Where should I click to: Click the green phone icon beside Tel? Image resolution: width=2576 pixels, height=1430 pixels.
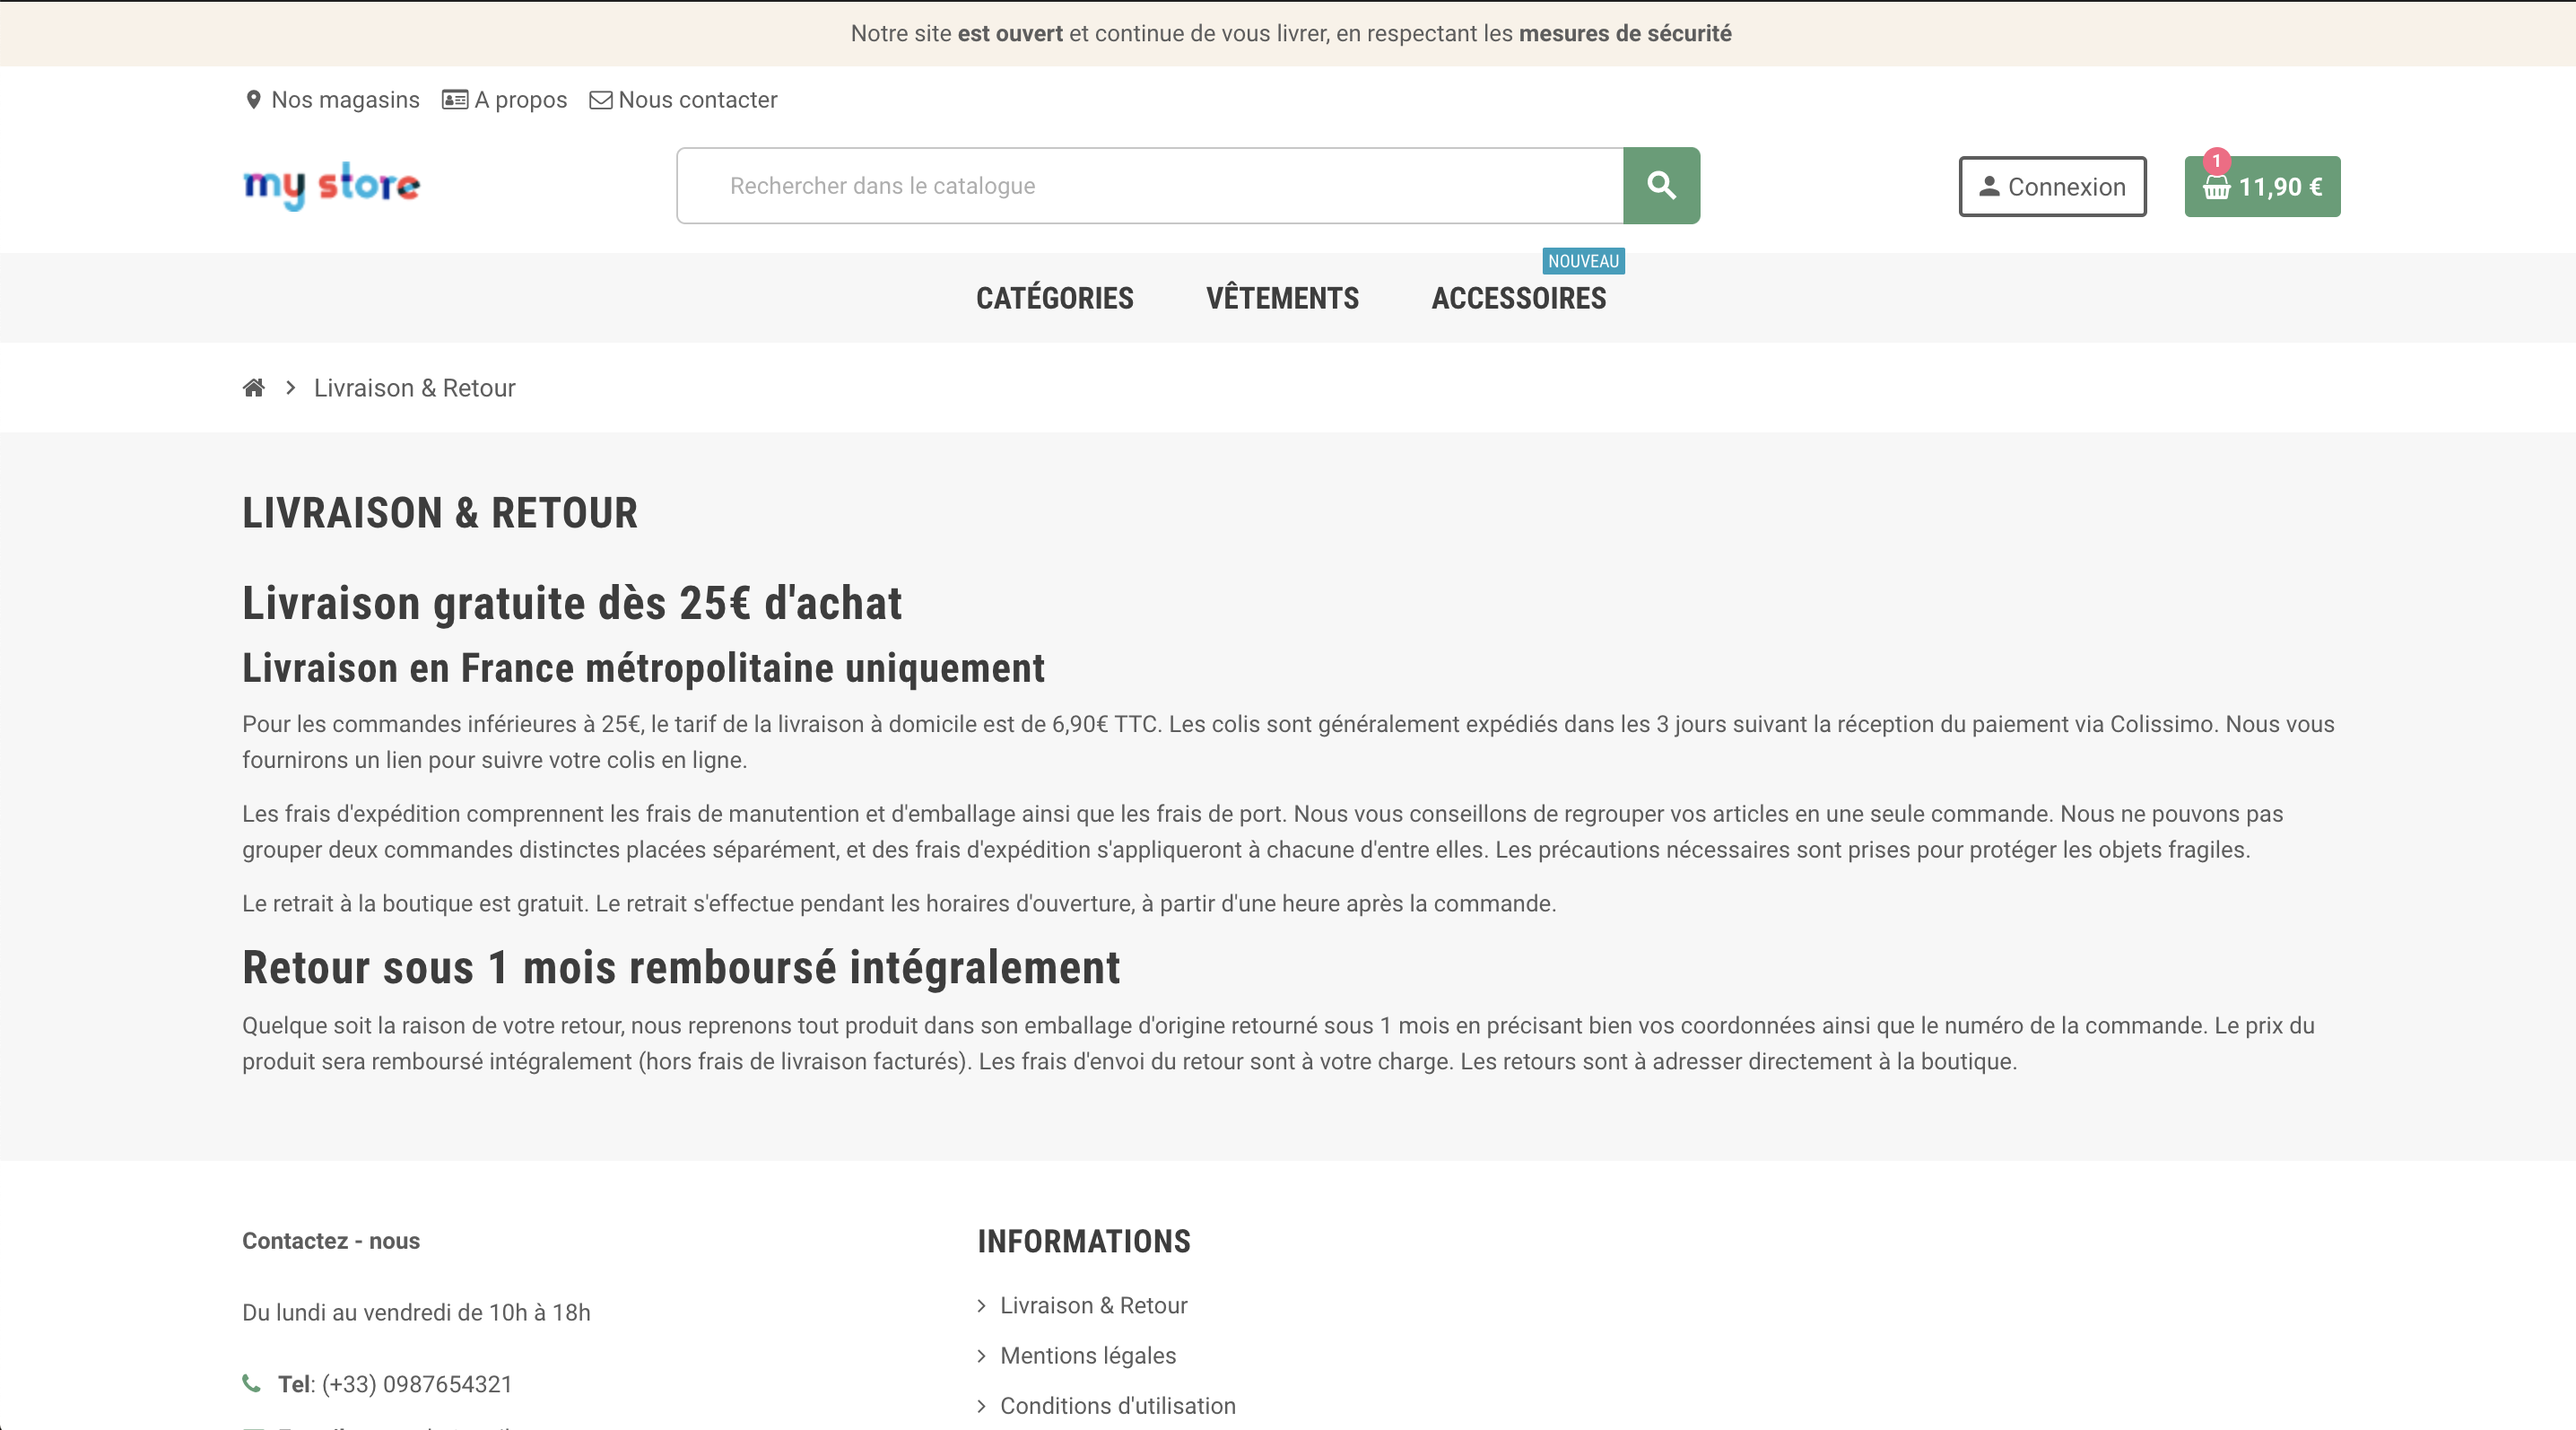(251, 1383)
